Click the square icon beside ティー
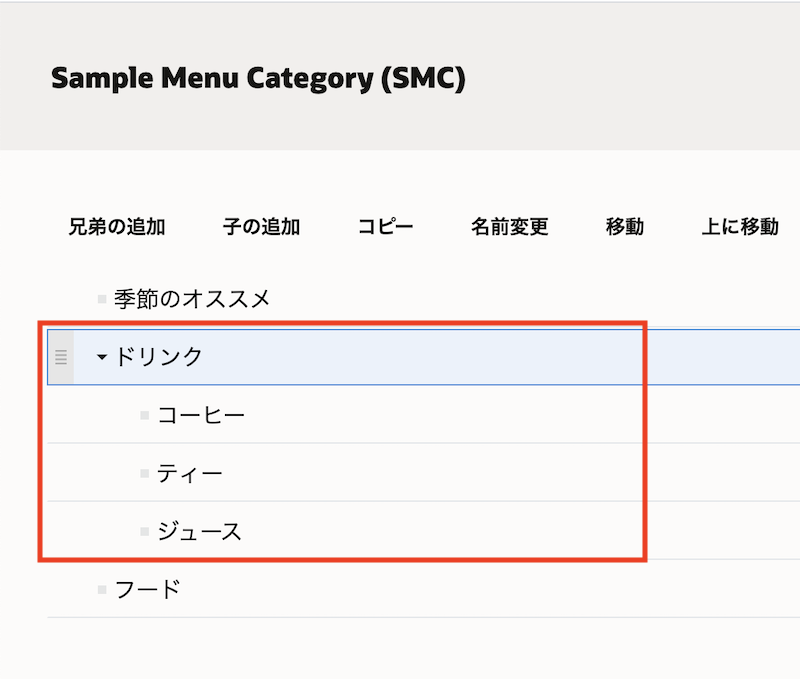Viewport: 800px width, 679px height. [143, 472]
